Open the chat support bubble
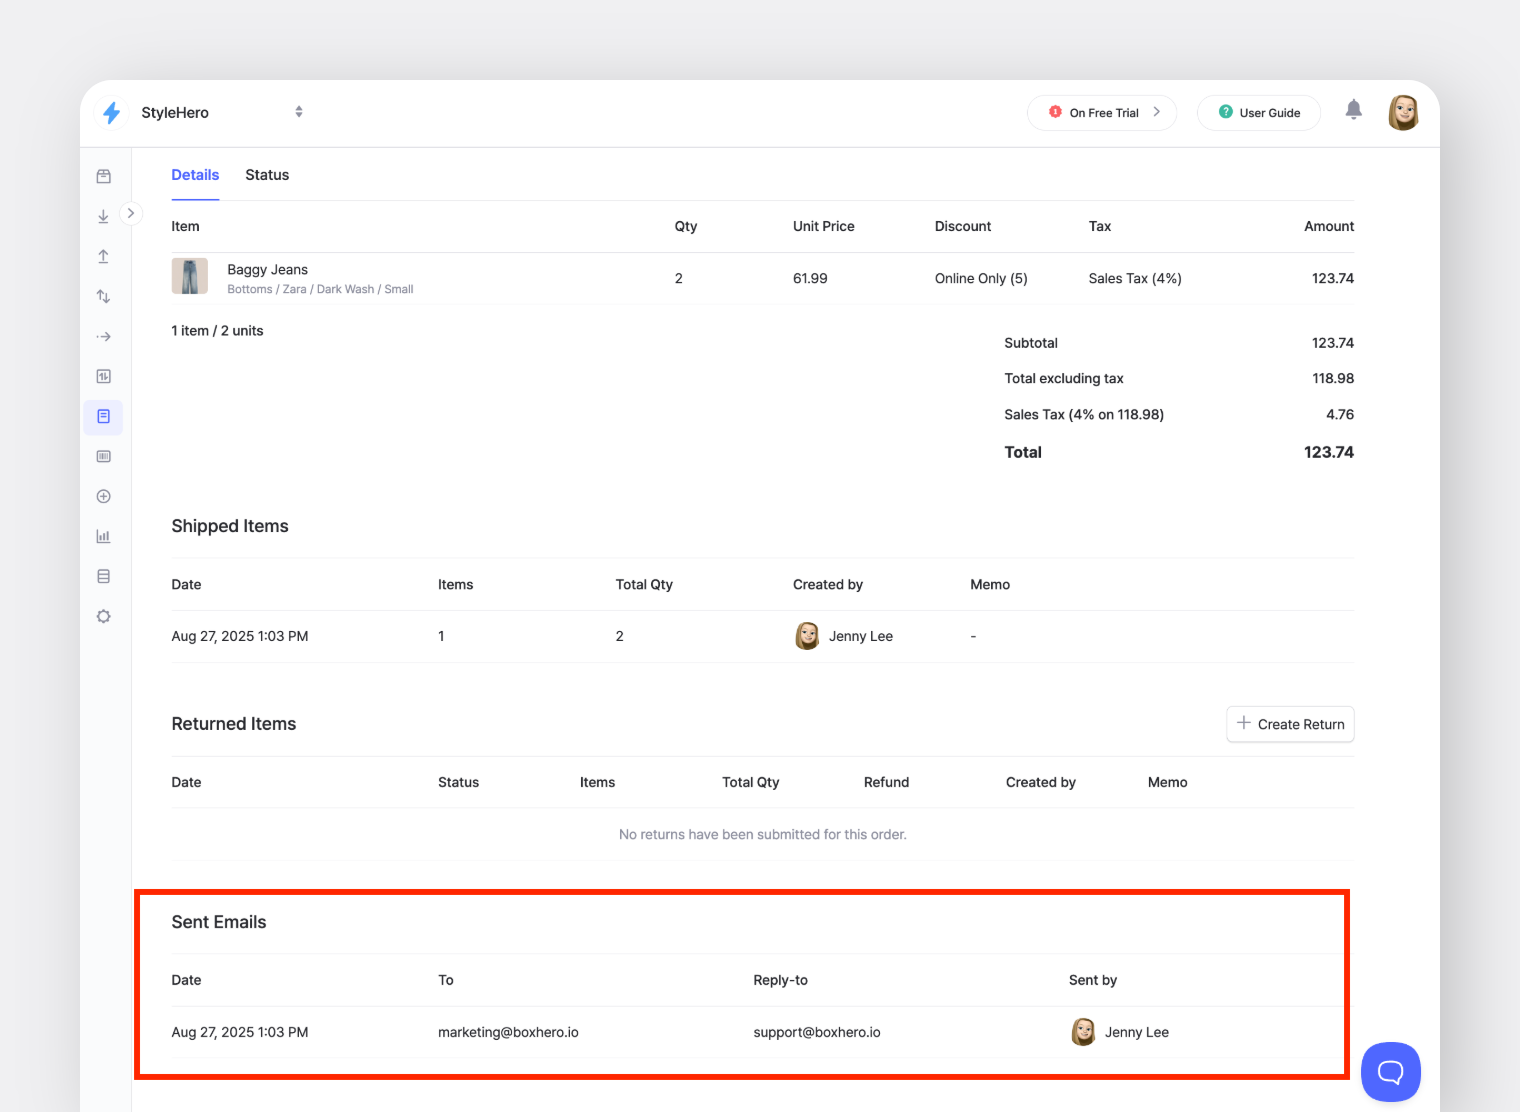 pos(1390,1071)
